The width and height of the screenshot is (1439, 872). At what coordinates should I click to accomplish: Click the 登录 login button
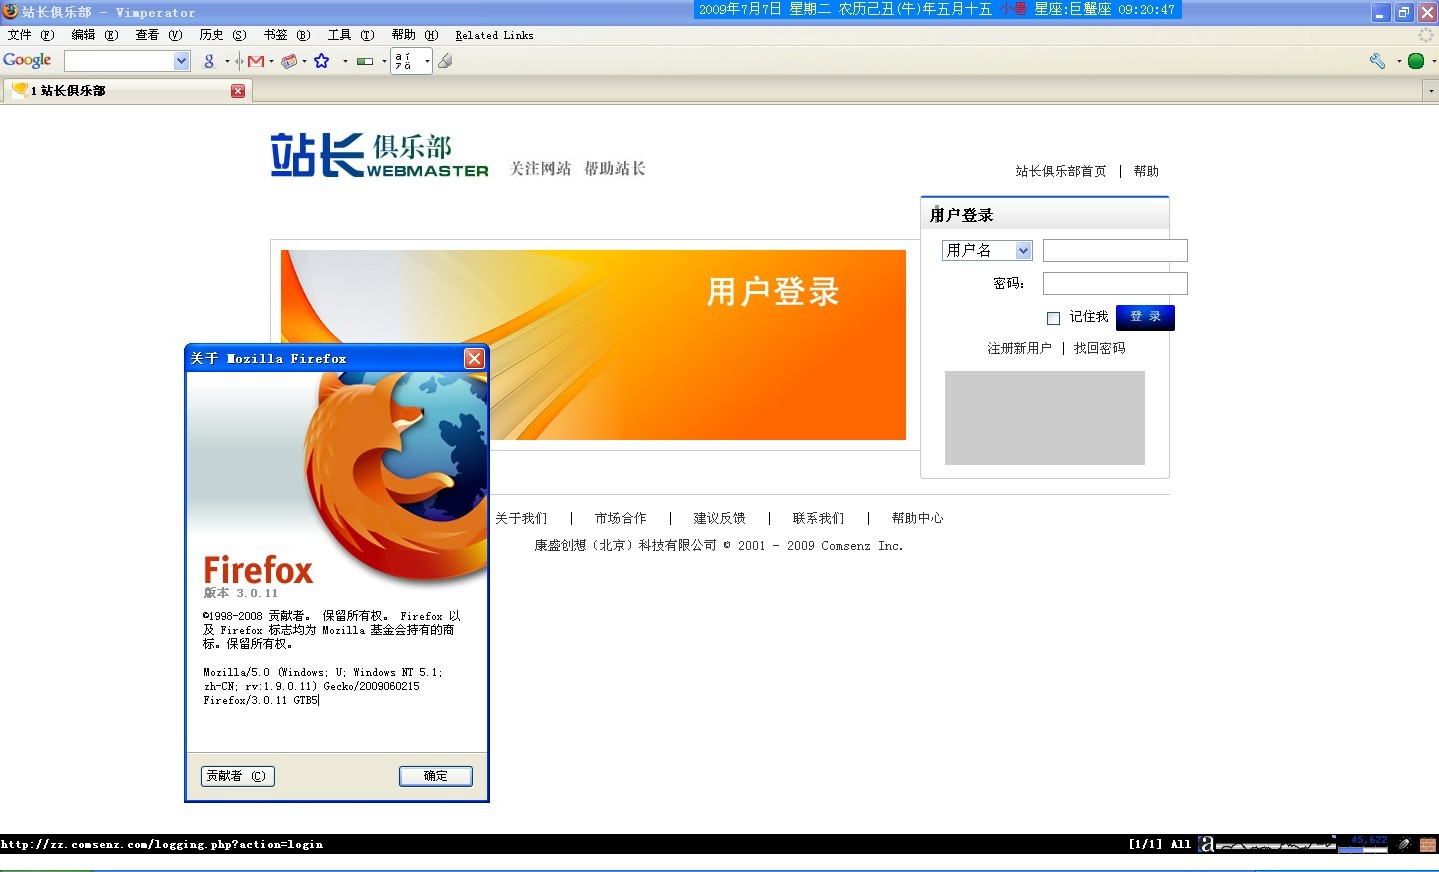click(1145, 317)
